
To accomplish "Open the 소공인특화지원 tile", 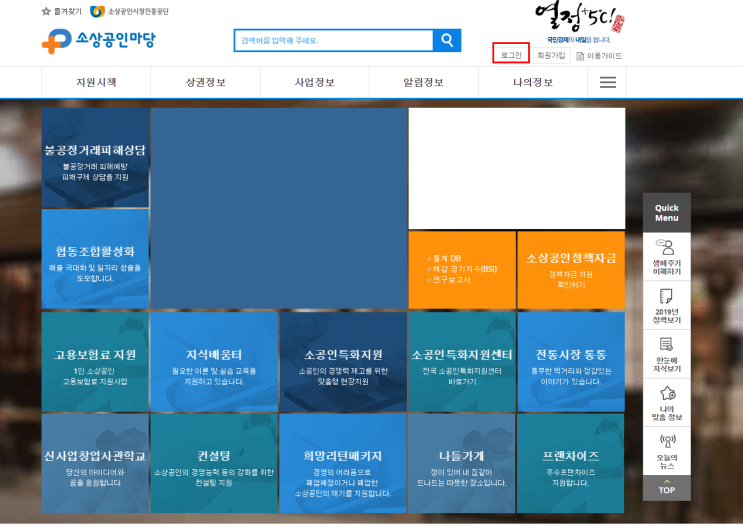I will coord(343,362).
